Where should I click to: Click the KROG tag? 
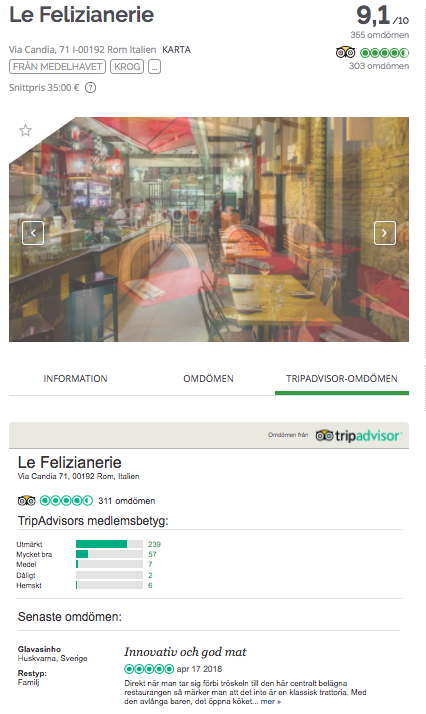pos(127,67)
